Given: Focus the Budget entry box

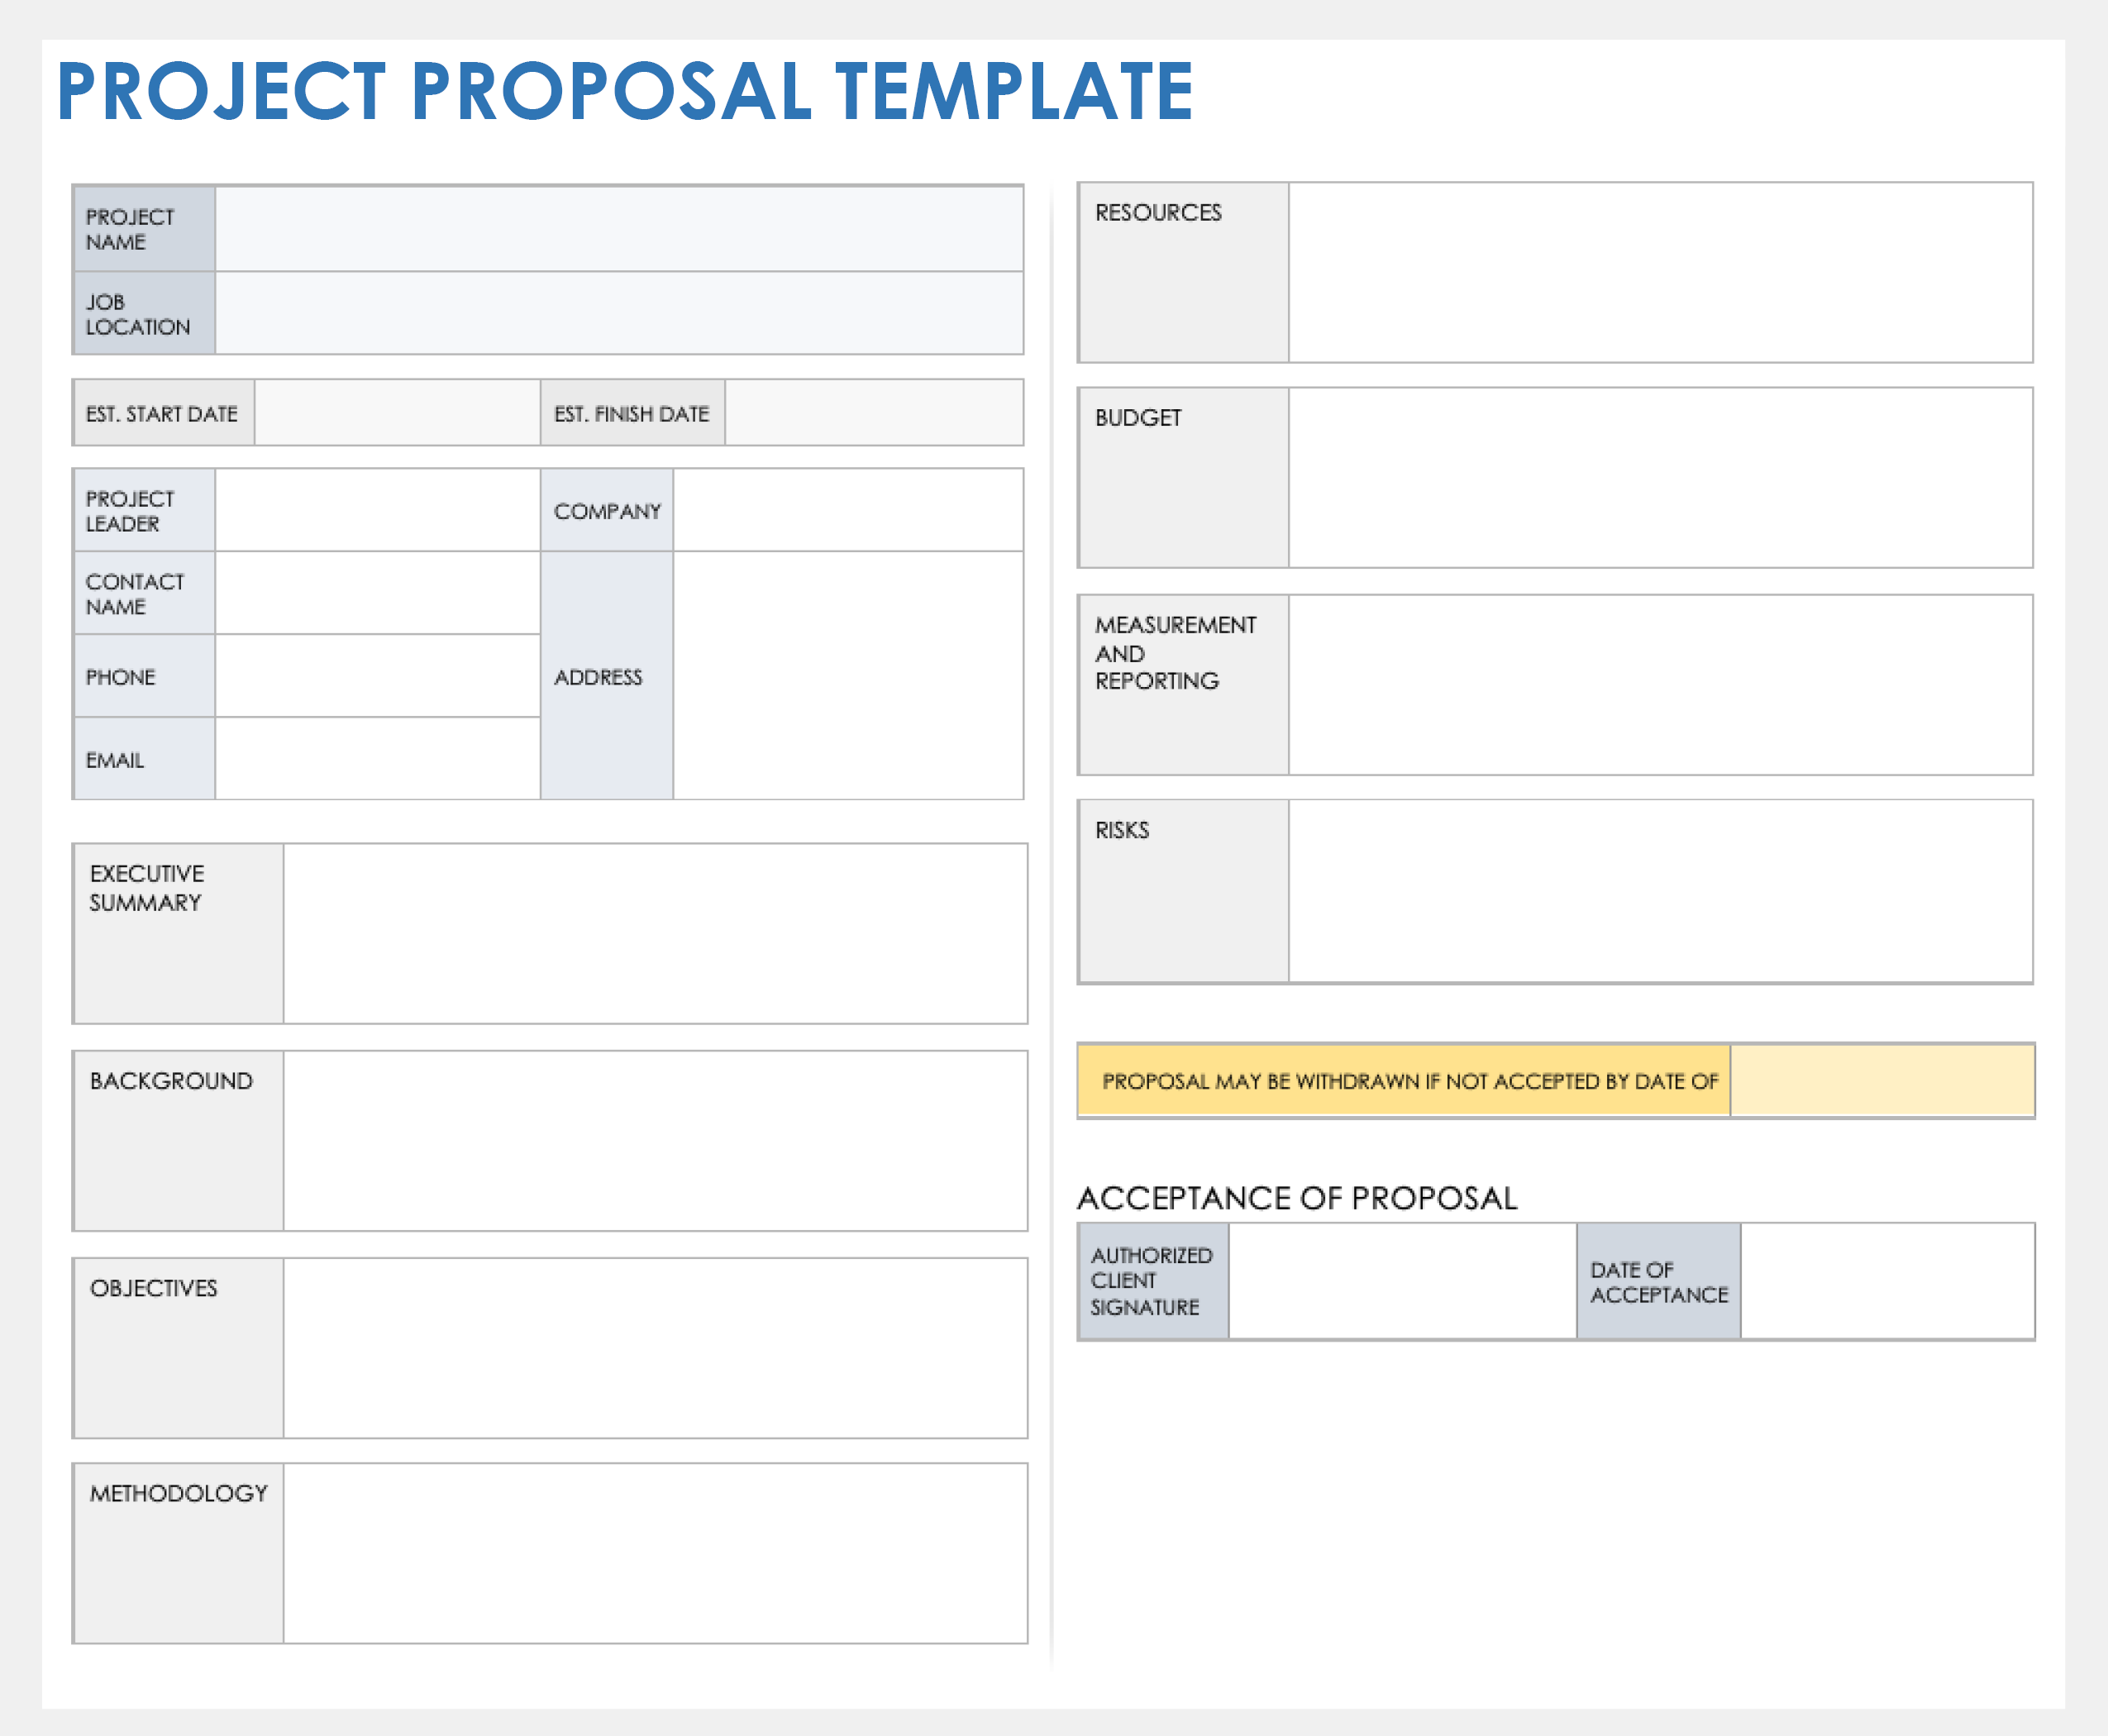Looking at the screenshot, I should pos(1660,478).
